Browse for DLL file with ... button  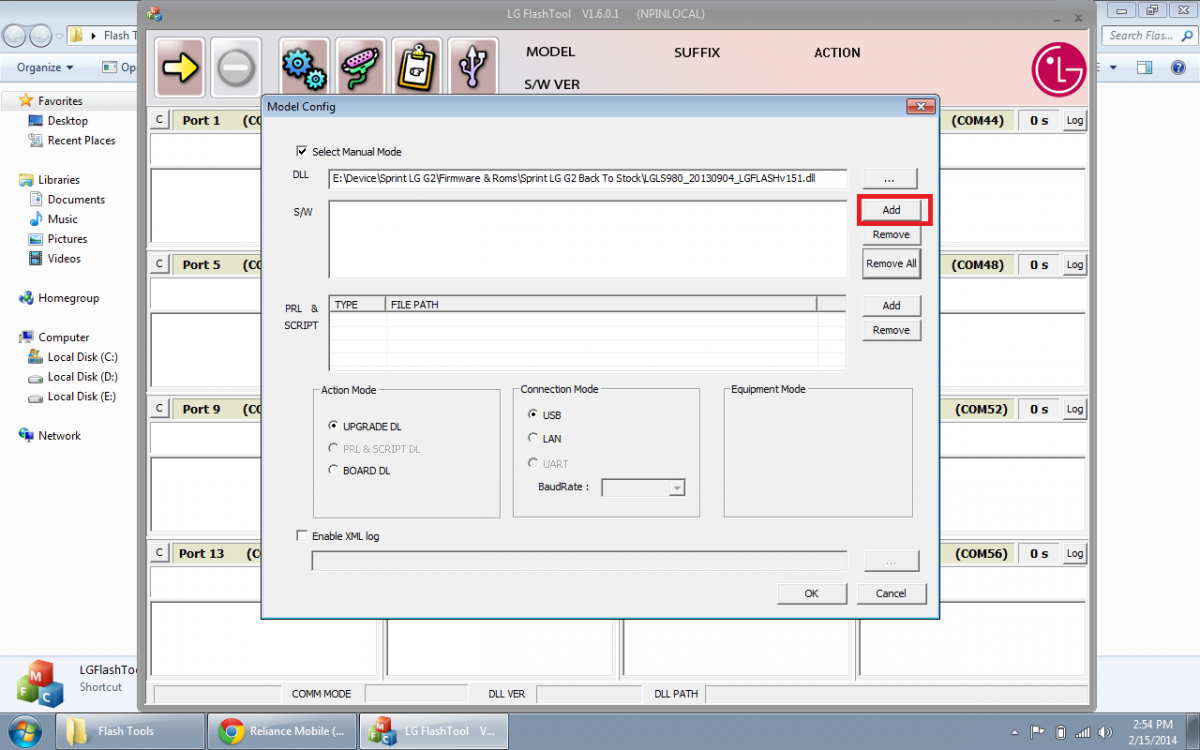(x=891, y=179)
